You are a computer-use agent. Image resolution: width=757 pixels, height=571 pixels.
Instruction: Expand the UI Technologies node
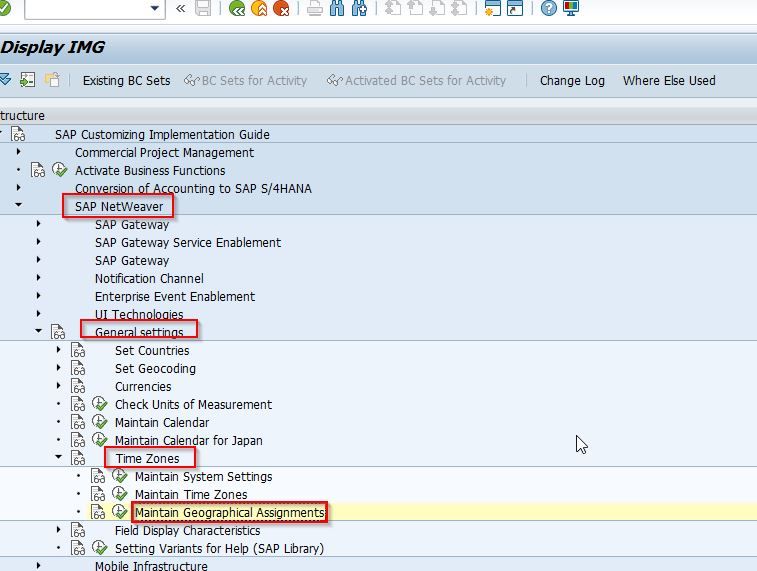tap(39, 313)
